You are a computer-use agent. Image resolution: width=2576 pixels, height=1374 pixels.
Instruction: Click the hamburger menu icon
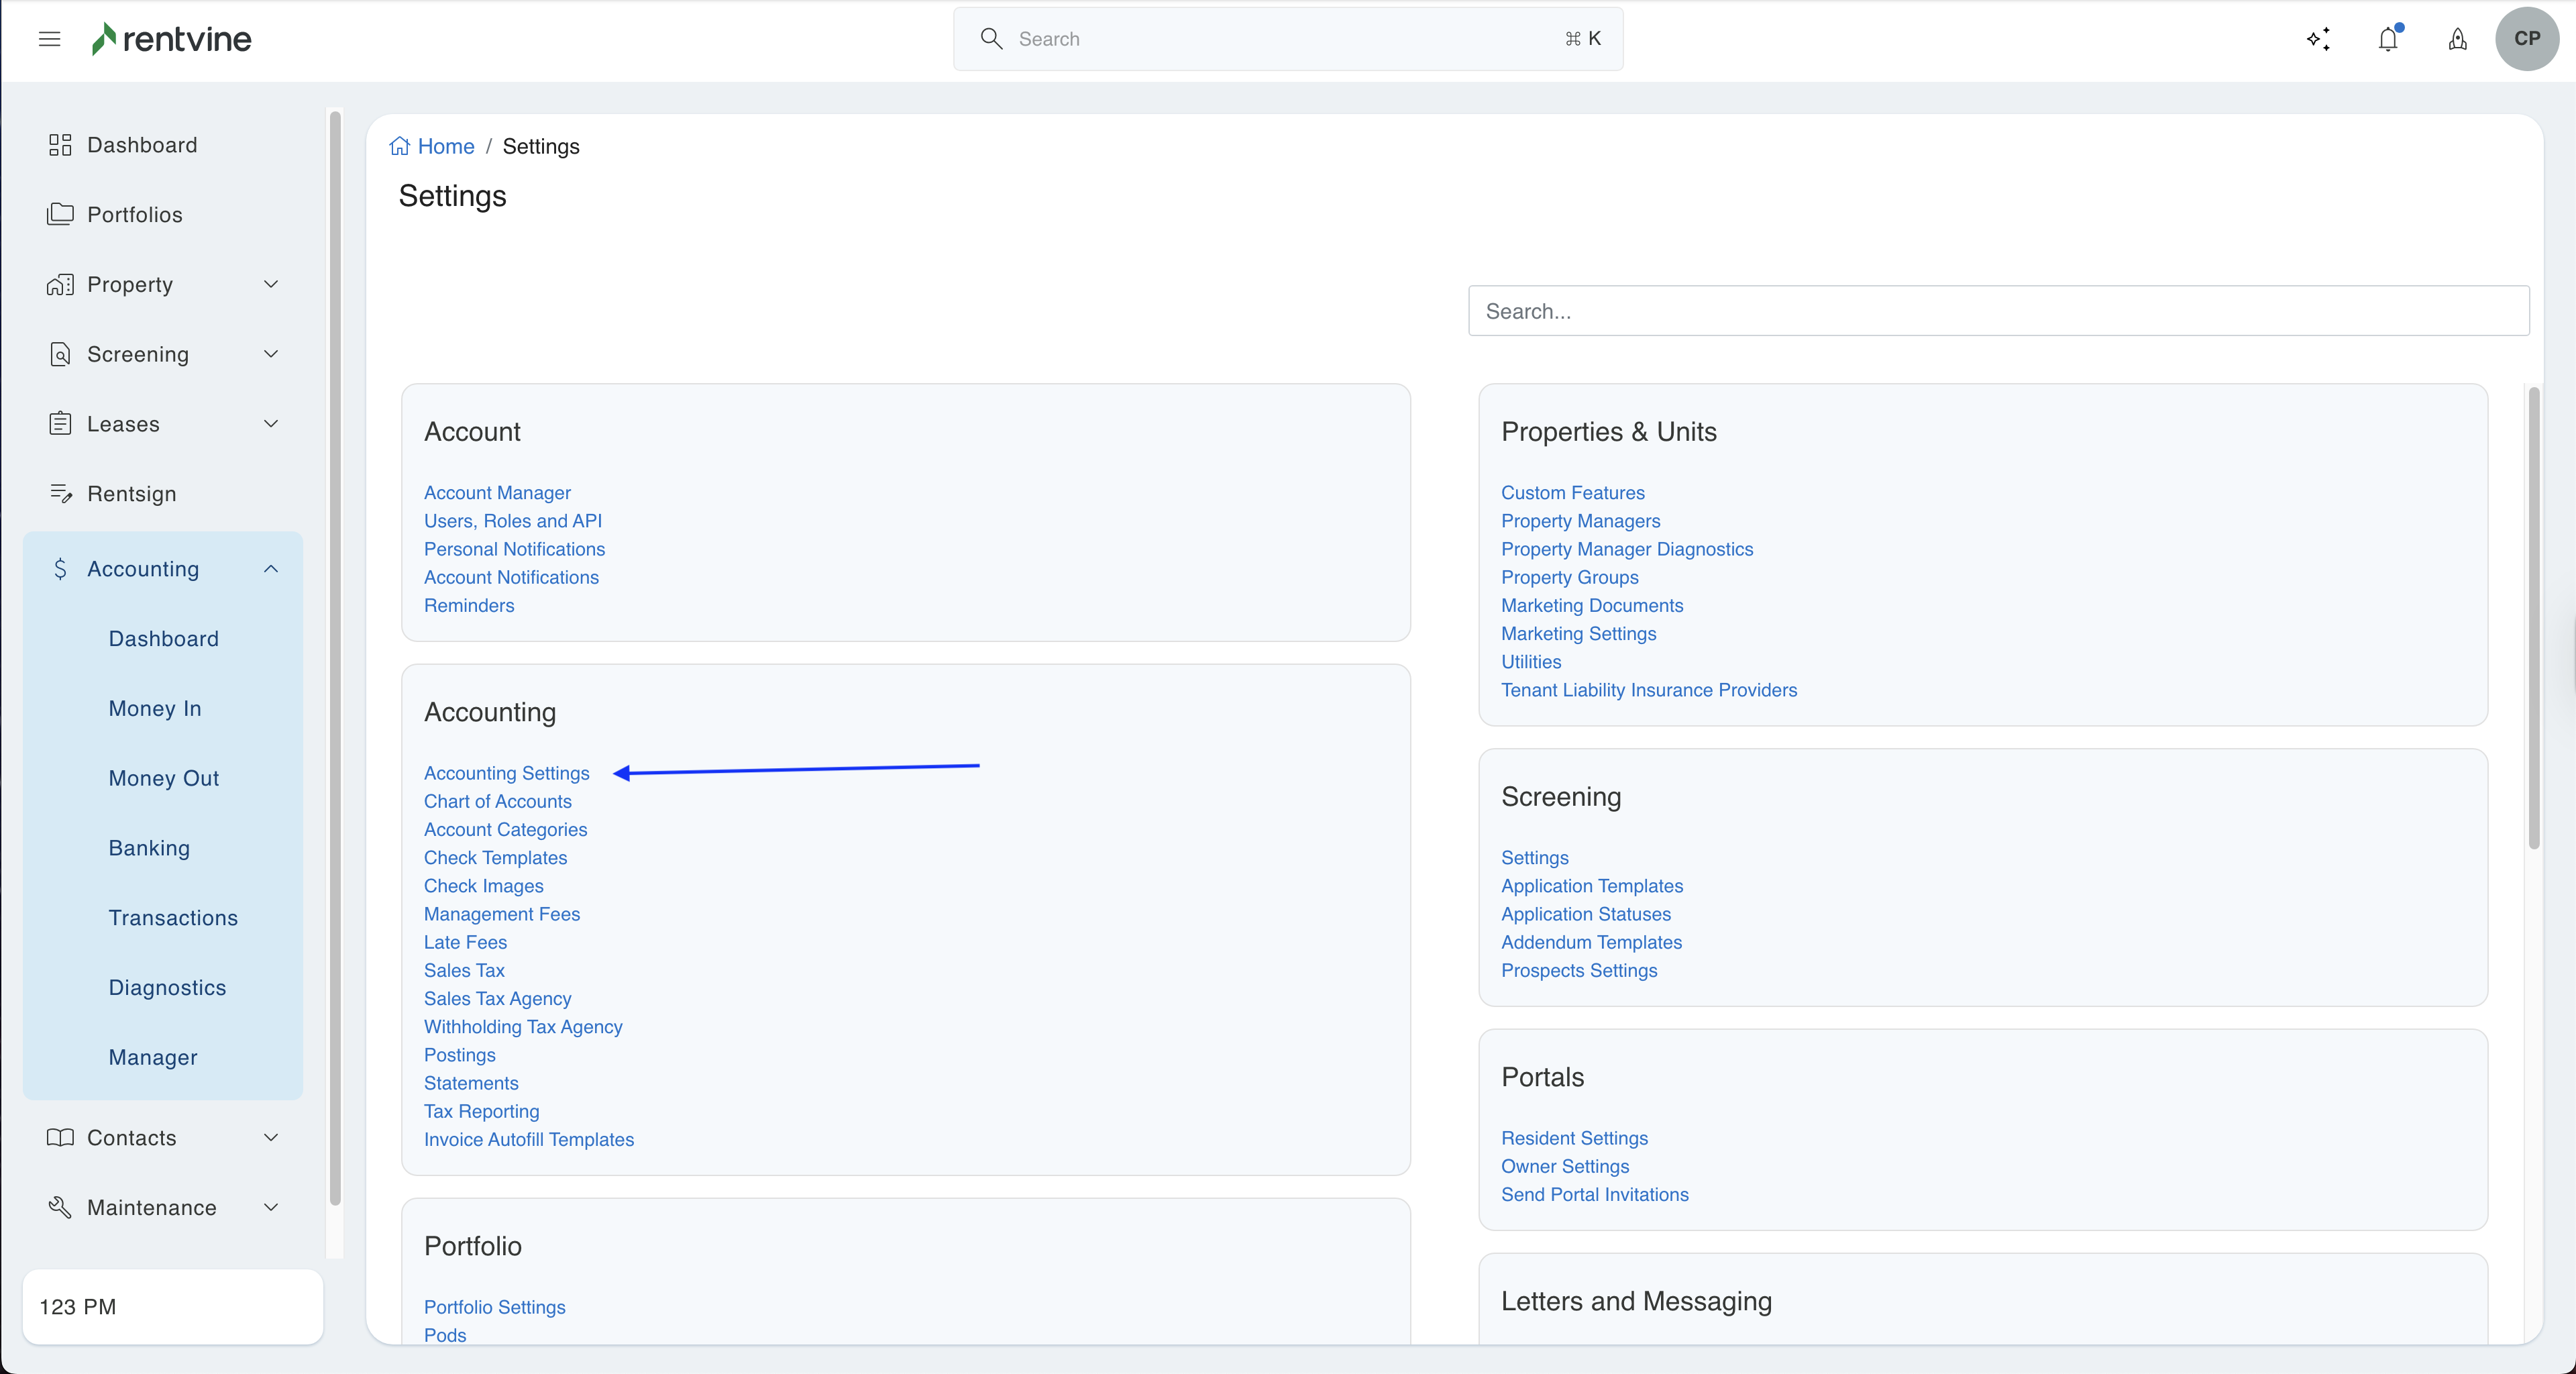(49, 39)
